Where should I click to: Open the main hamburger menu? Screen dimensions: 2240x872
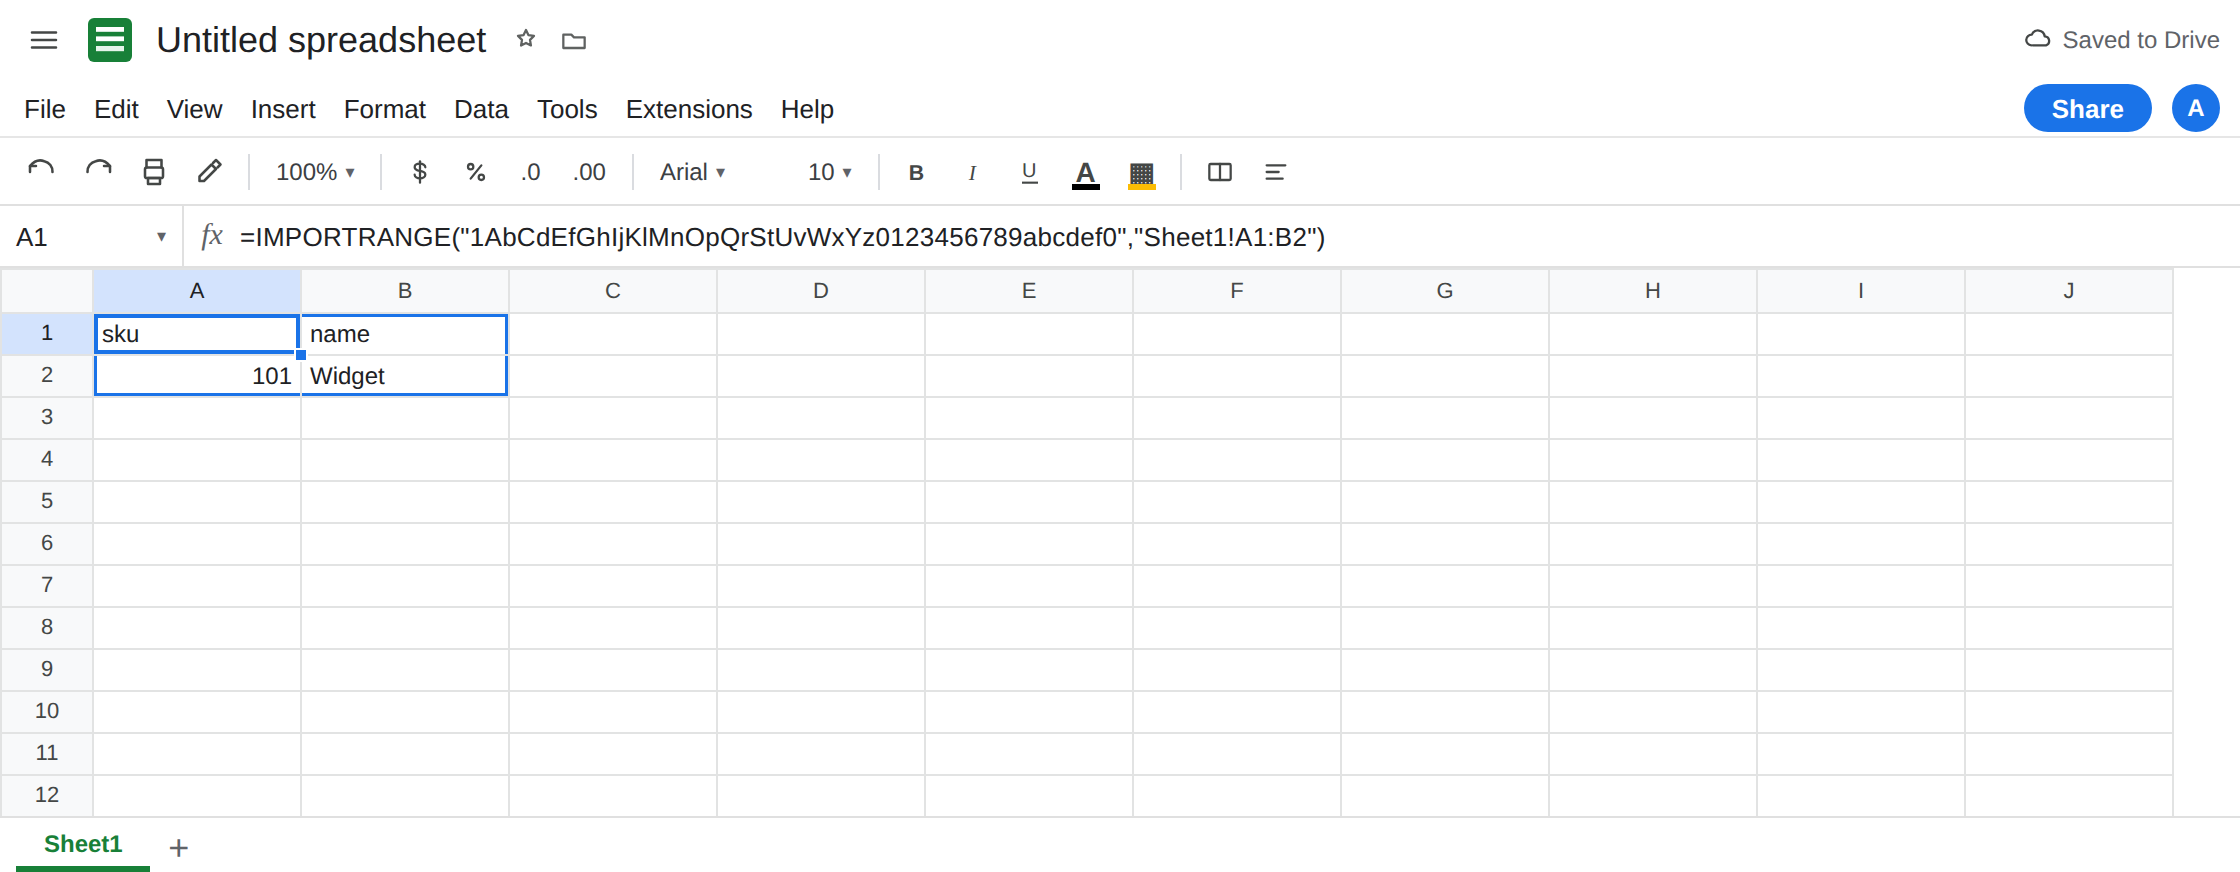pos(44,40)
